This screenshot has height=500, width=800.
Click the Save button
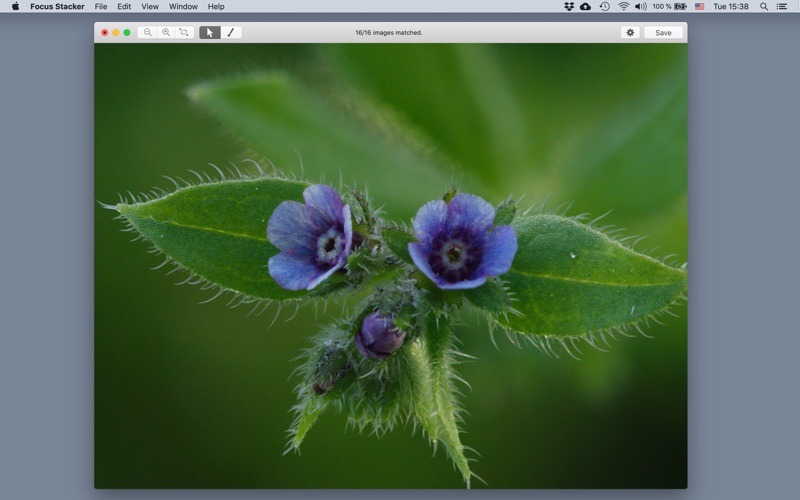[663, 33]
